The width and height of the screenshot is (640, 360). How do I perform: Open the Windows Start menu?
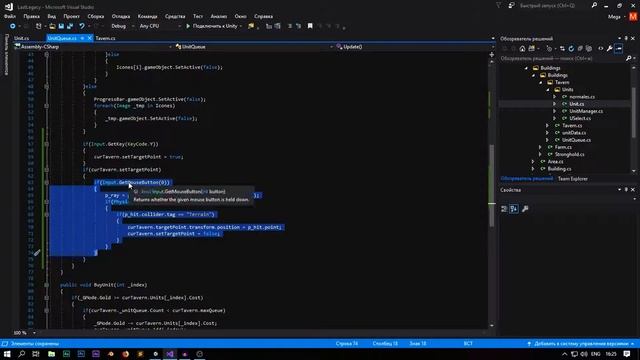coord(7,354)
